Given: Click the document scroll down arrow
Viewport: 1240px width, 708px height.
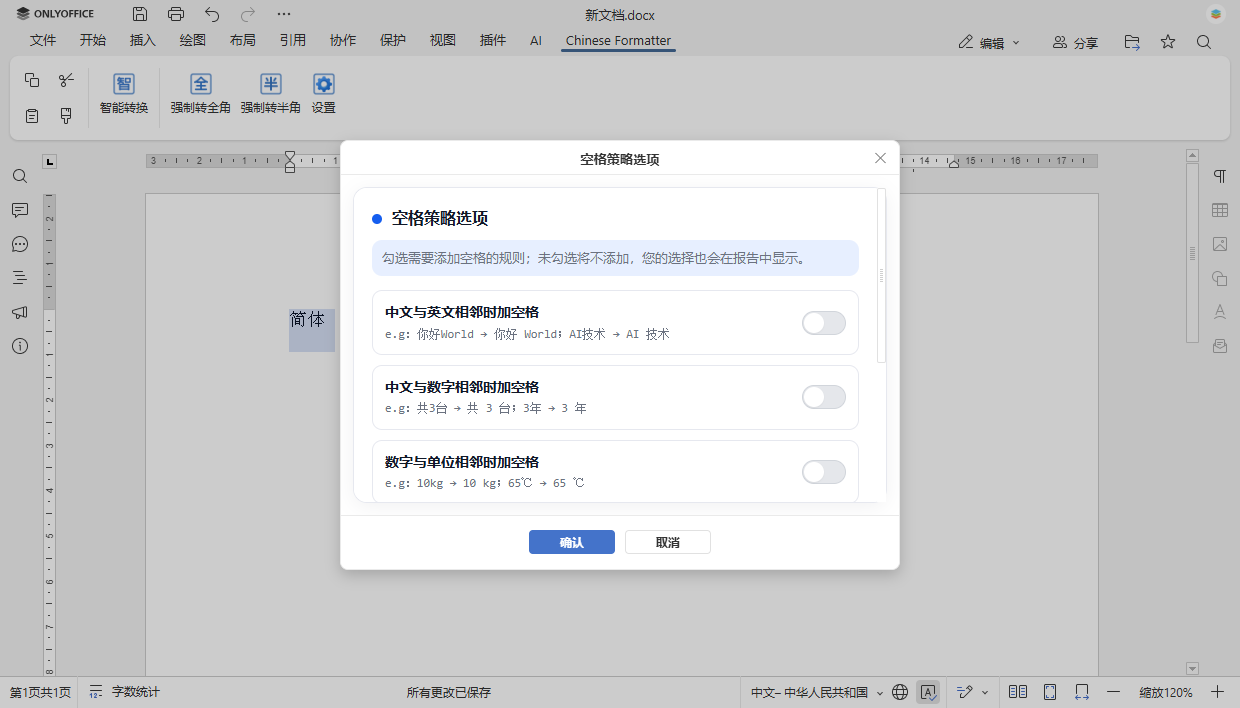Looking at the screenshot, I should pos(1192,668).
